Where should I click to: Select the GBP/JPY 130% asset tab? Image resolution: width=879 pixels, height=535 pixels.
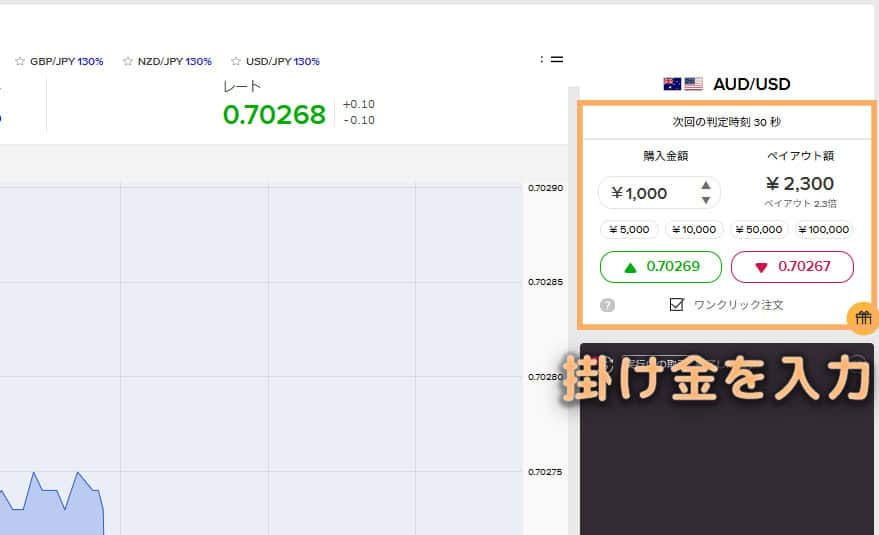coord(66,61)
